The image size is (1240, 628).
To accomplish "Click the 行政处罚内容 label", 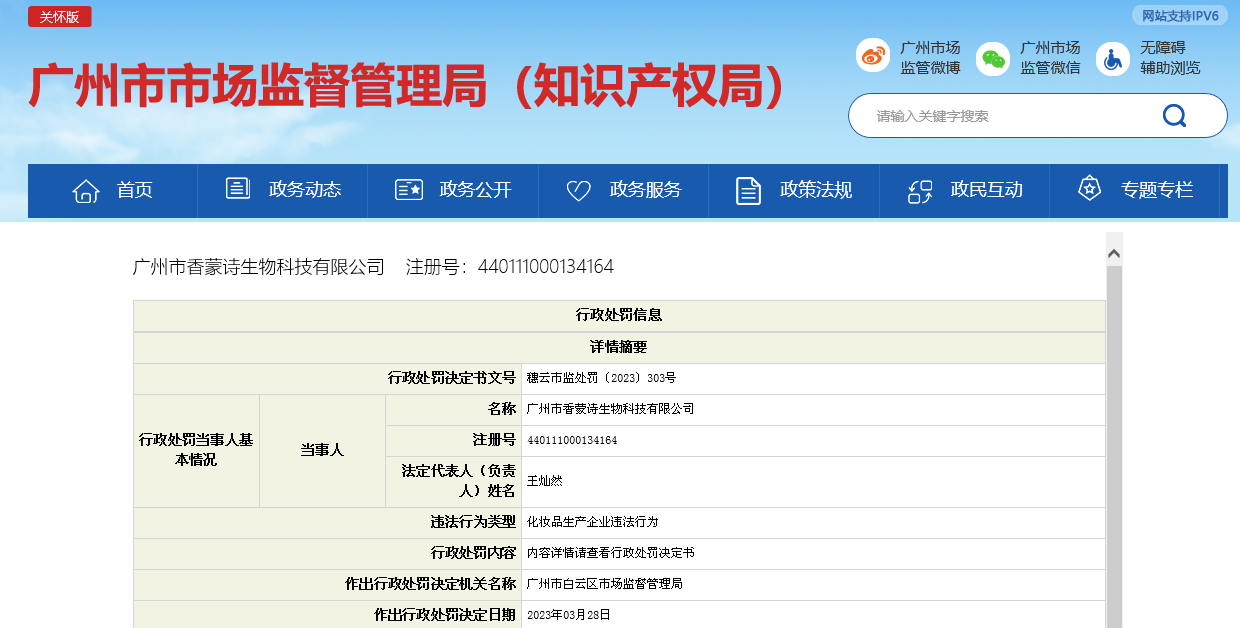I will click(x=474, y=553).
